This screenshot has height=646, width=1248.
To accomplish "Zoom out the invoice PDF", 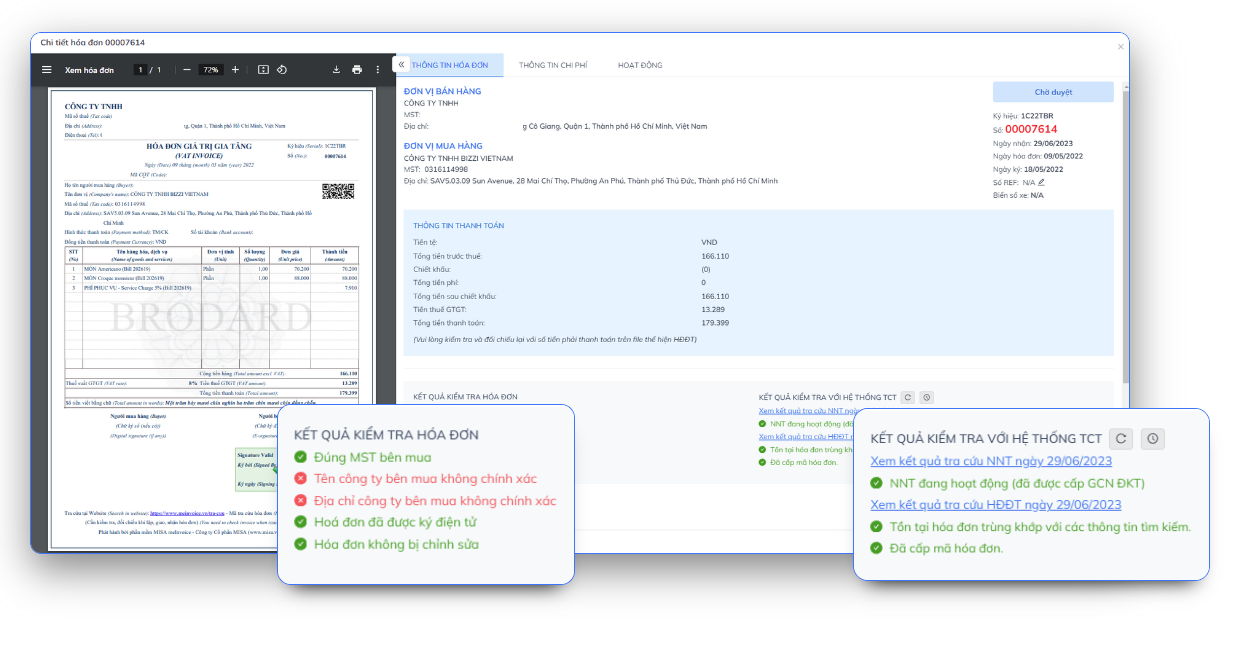I will 187,70.
